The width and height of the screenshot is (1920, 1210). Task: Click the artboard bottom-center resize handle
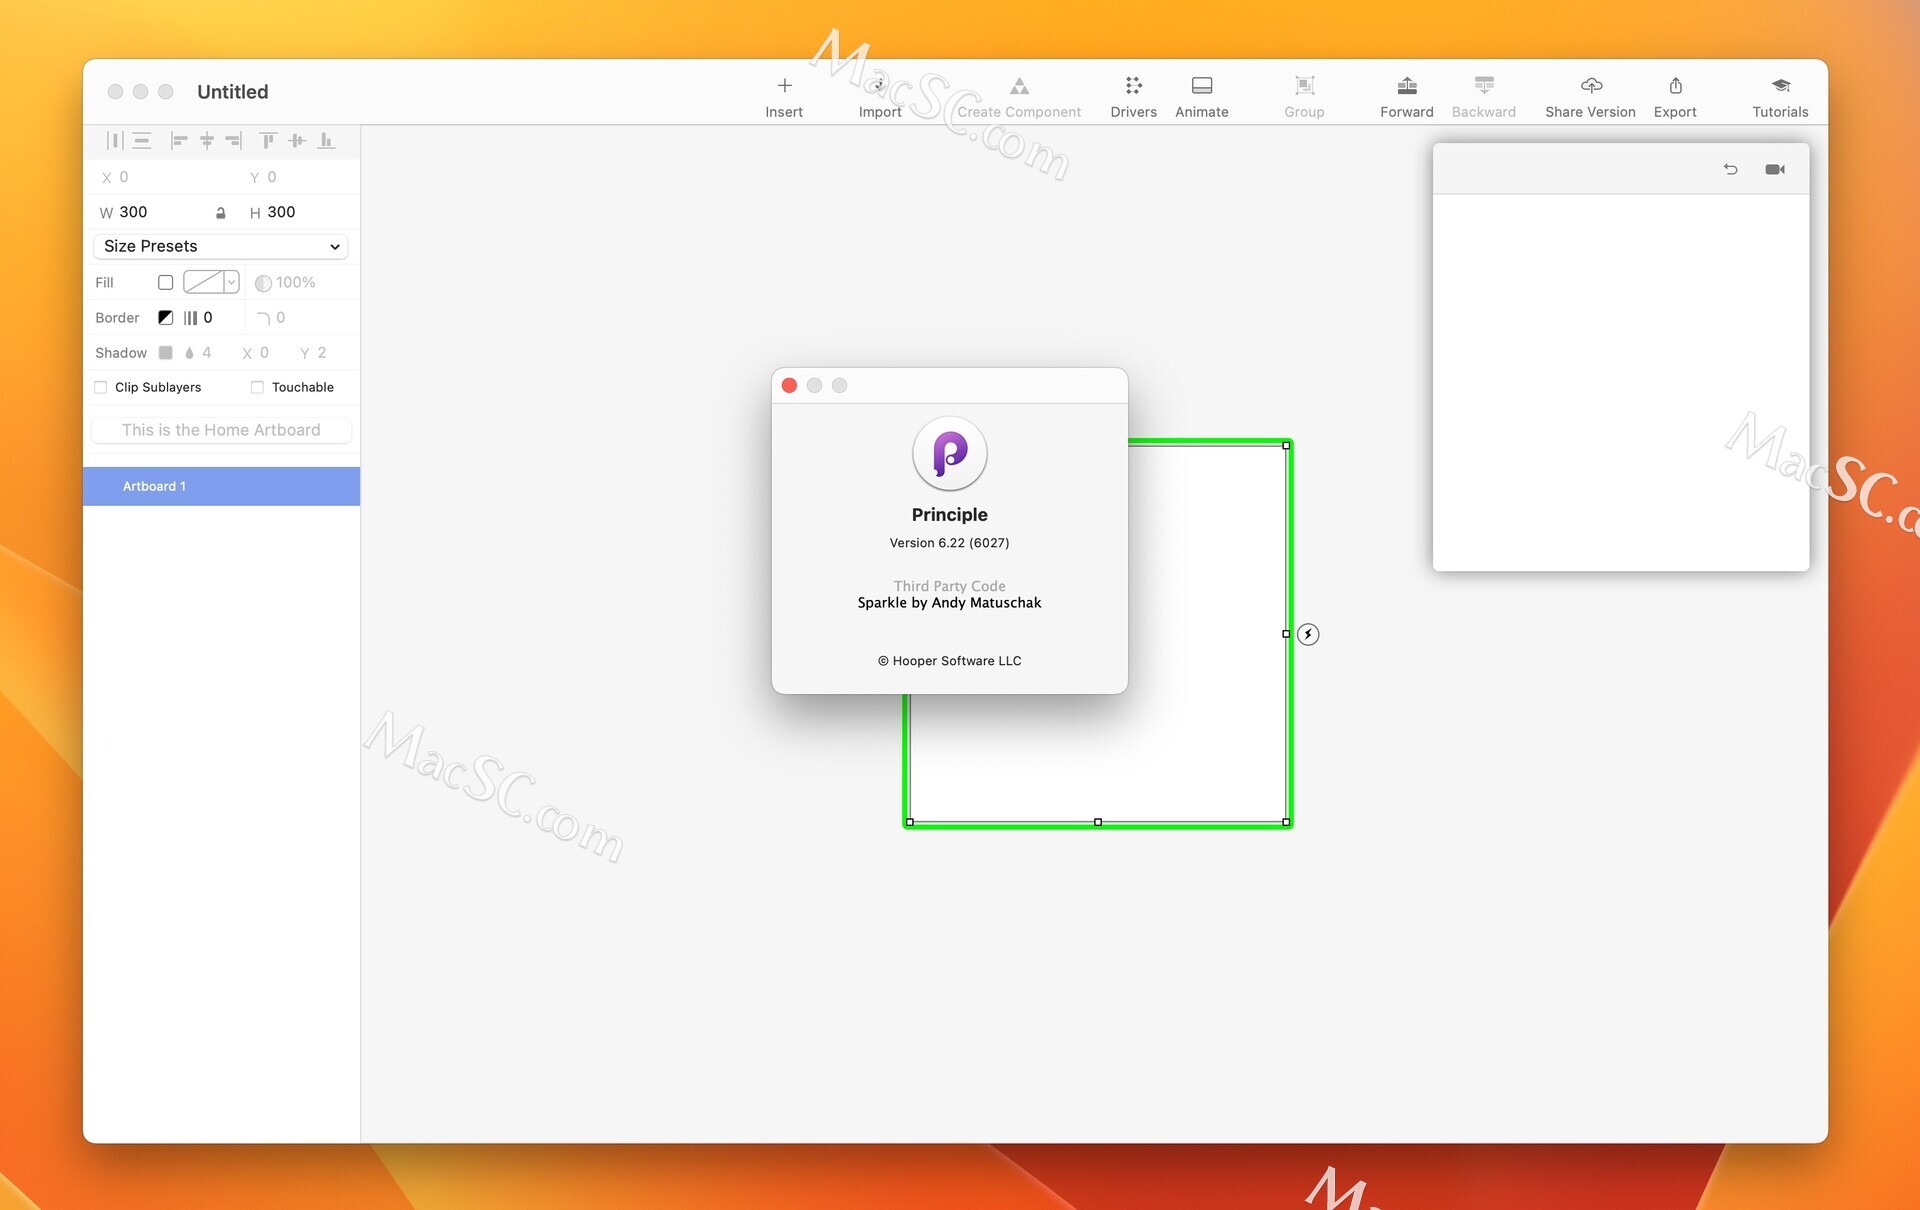tap(1098, 822)
